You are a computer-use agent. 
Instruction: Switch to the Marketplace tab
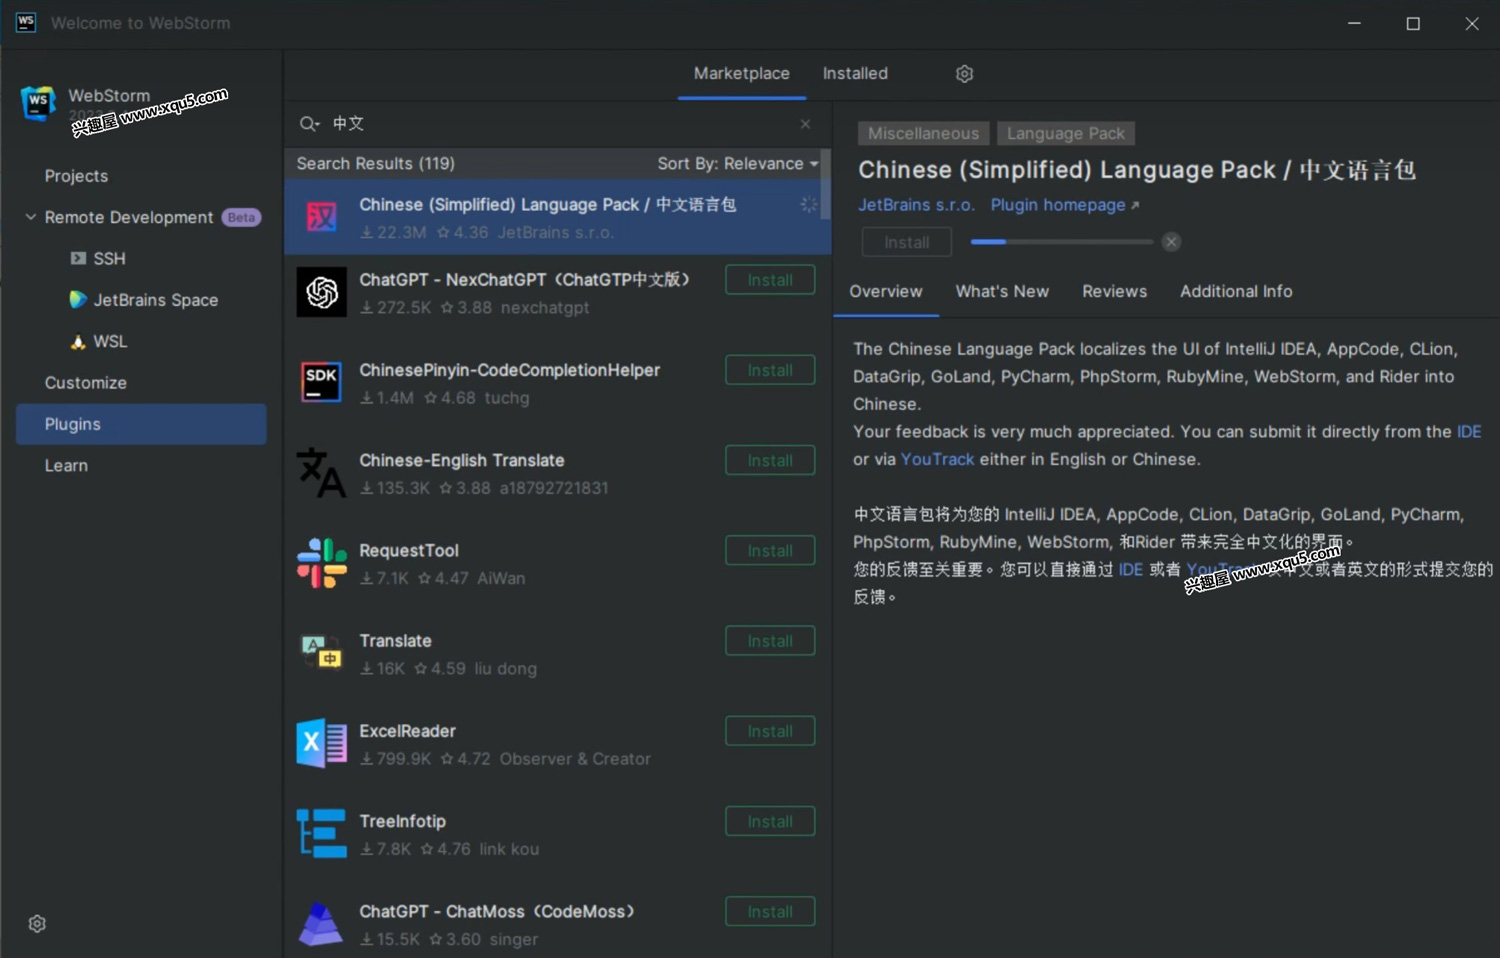pyautogui.click(x=741, y=73)
